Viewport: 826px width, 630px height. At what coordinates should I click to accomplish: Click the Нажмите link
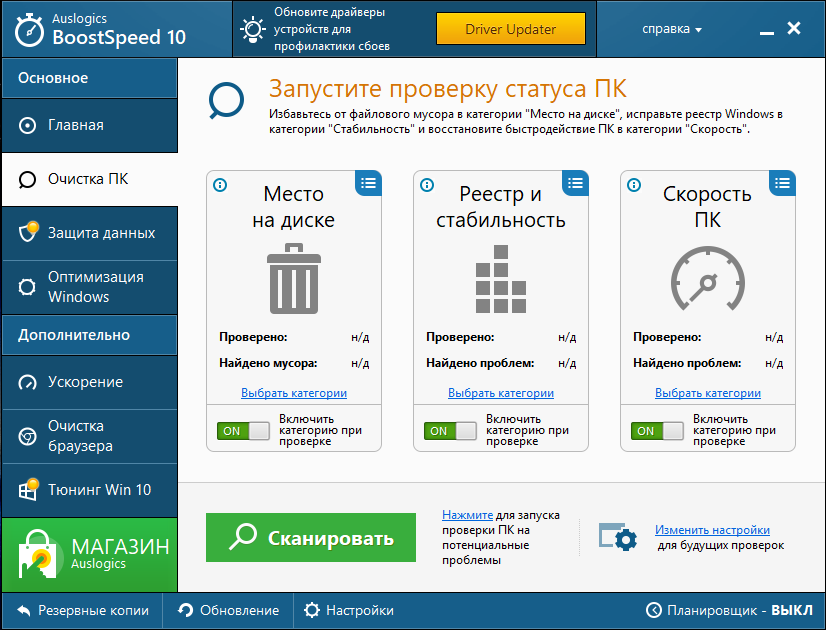click(x=467, y=515)
